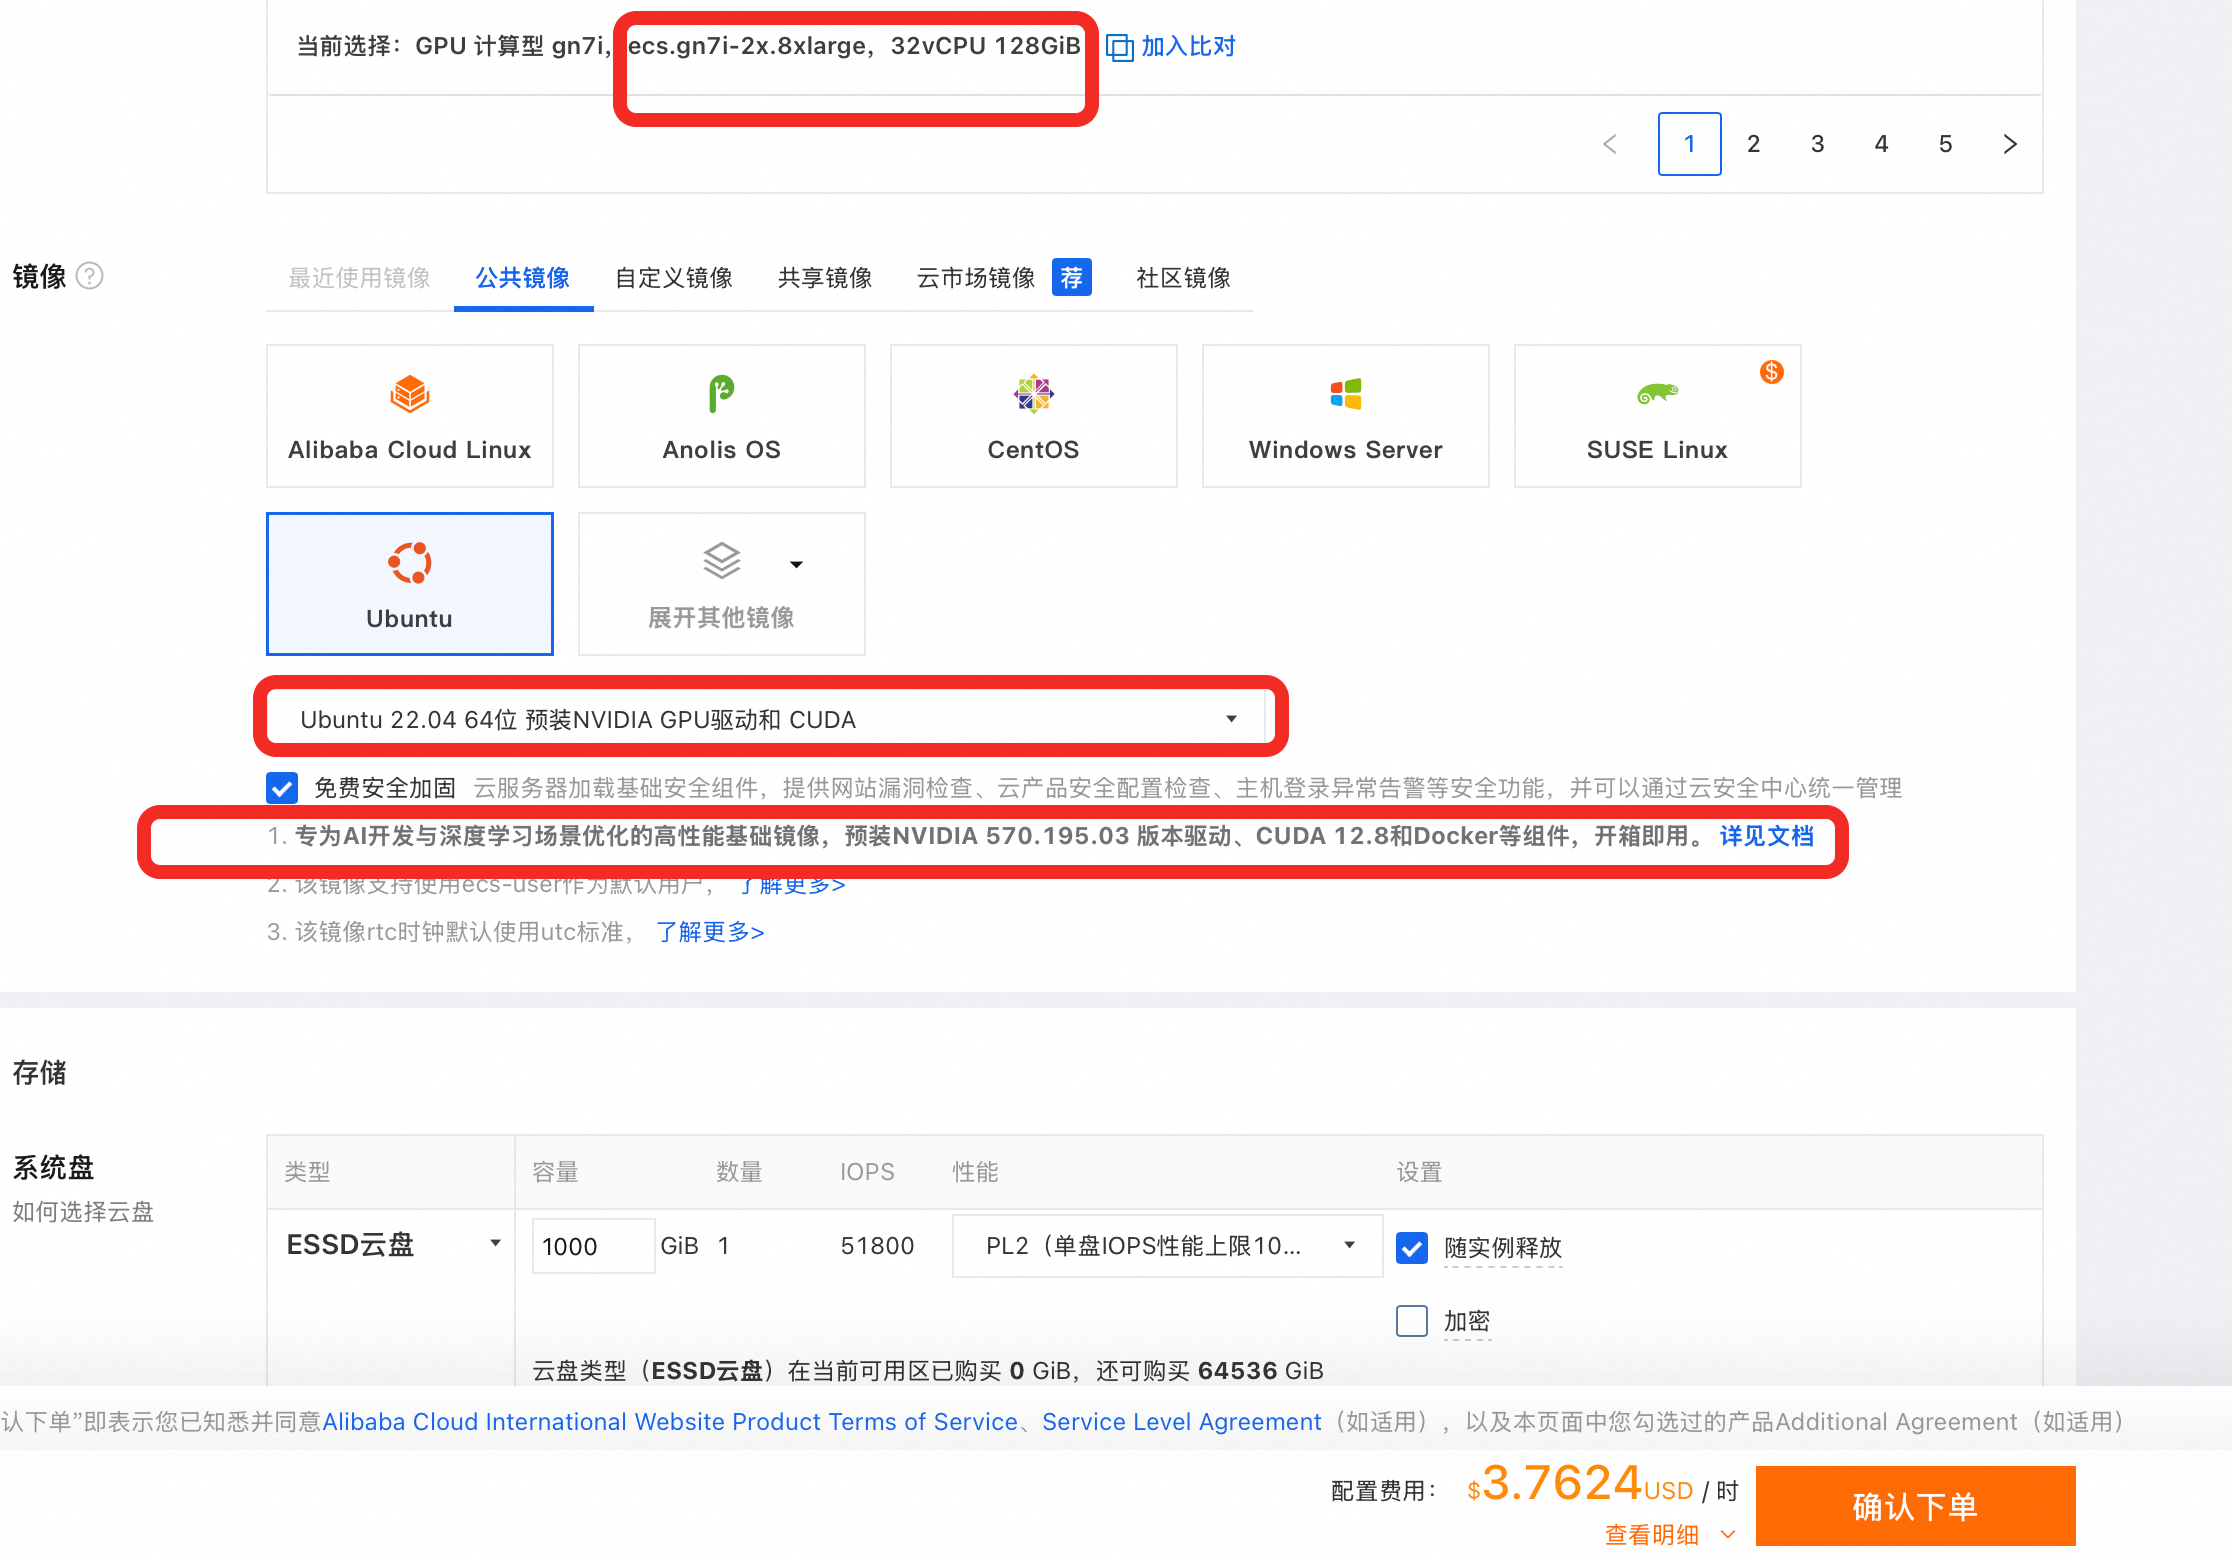The image size is (2232, 1560).
Task: Select the Alibaba Cloud Linux image icon
Action: 409,394
